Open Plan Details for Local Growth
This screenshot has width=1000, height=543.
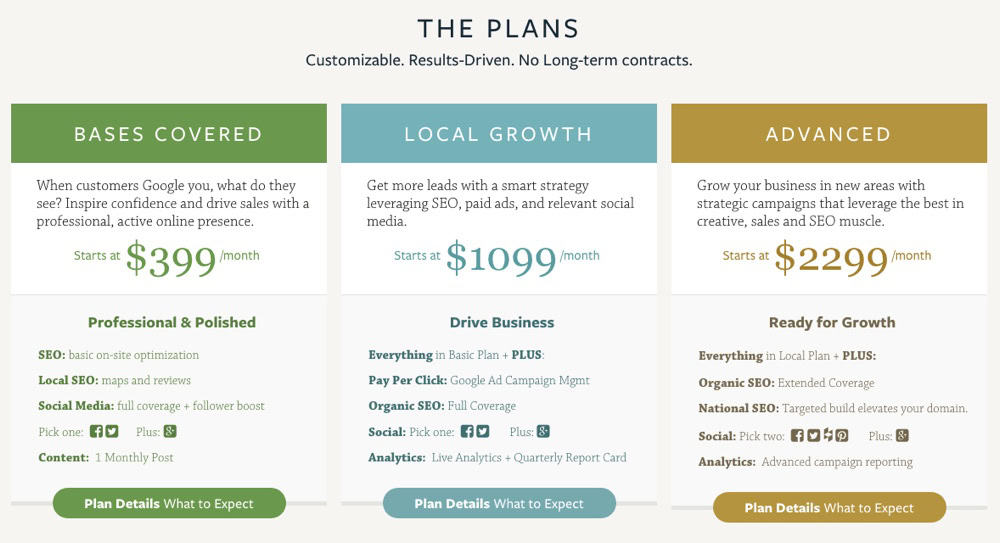[499, 503]
